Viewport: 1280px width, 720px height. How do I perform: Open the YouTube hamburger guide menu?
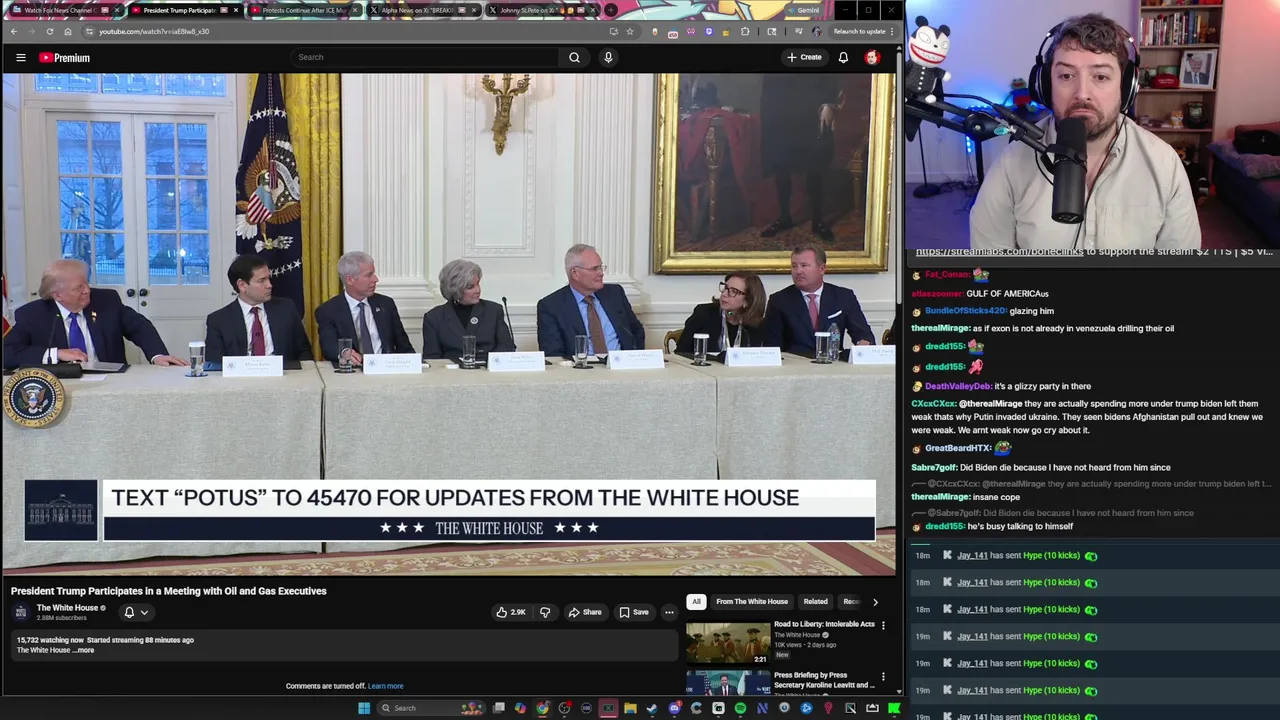pos(20,58)
